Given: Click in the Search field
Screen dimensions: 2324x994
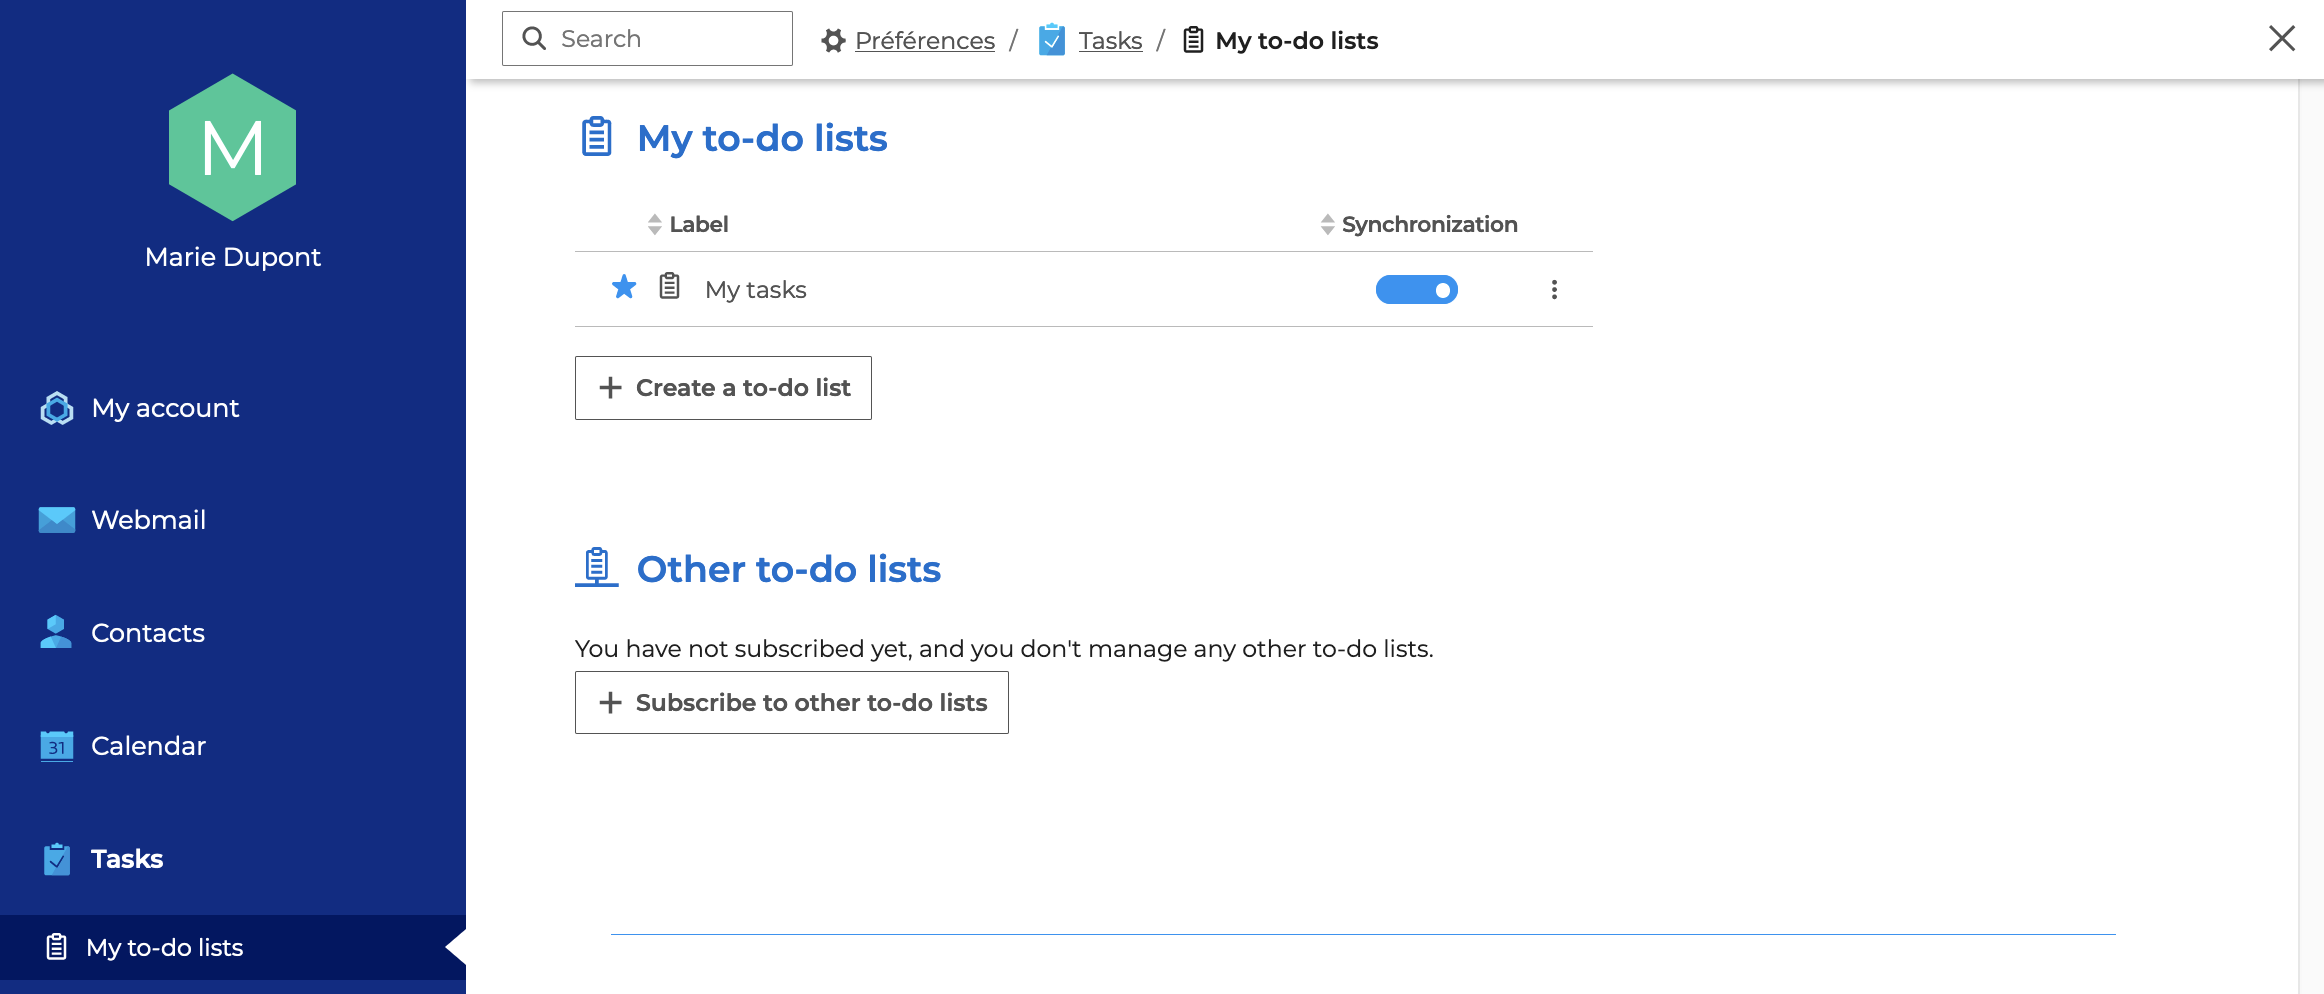Looking at the screenshot, I should (660, 39).
